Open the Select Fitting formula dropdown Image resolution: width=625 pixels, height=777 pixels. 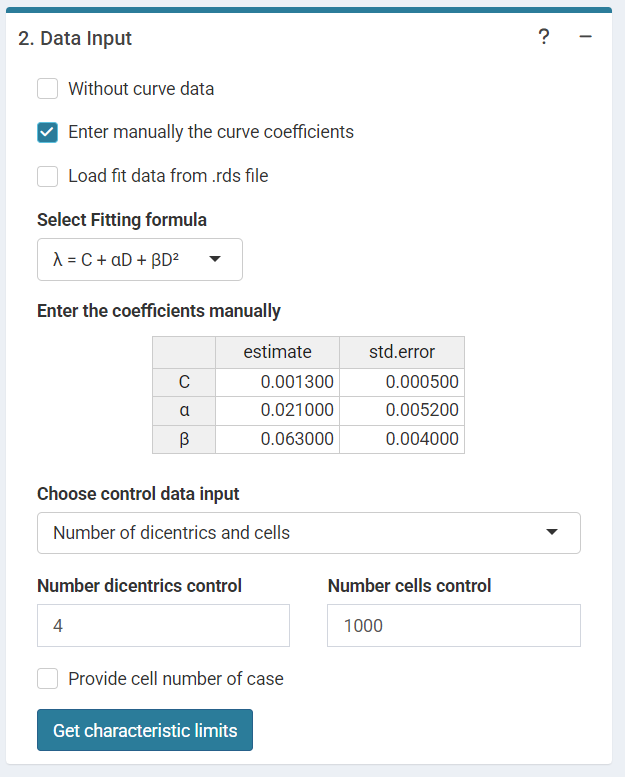[140, 259]
